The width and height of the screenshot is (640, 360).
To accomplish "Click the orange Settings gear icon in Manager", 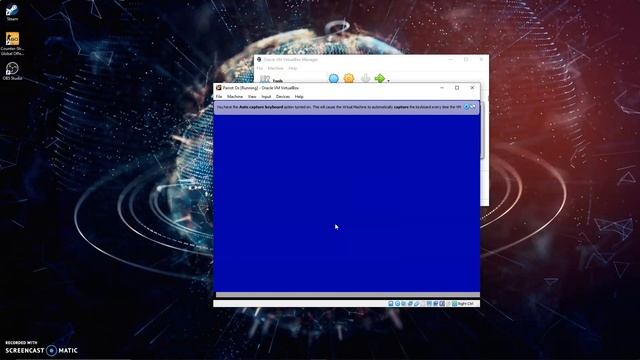I will 349,78.
